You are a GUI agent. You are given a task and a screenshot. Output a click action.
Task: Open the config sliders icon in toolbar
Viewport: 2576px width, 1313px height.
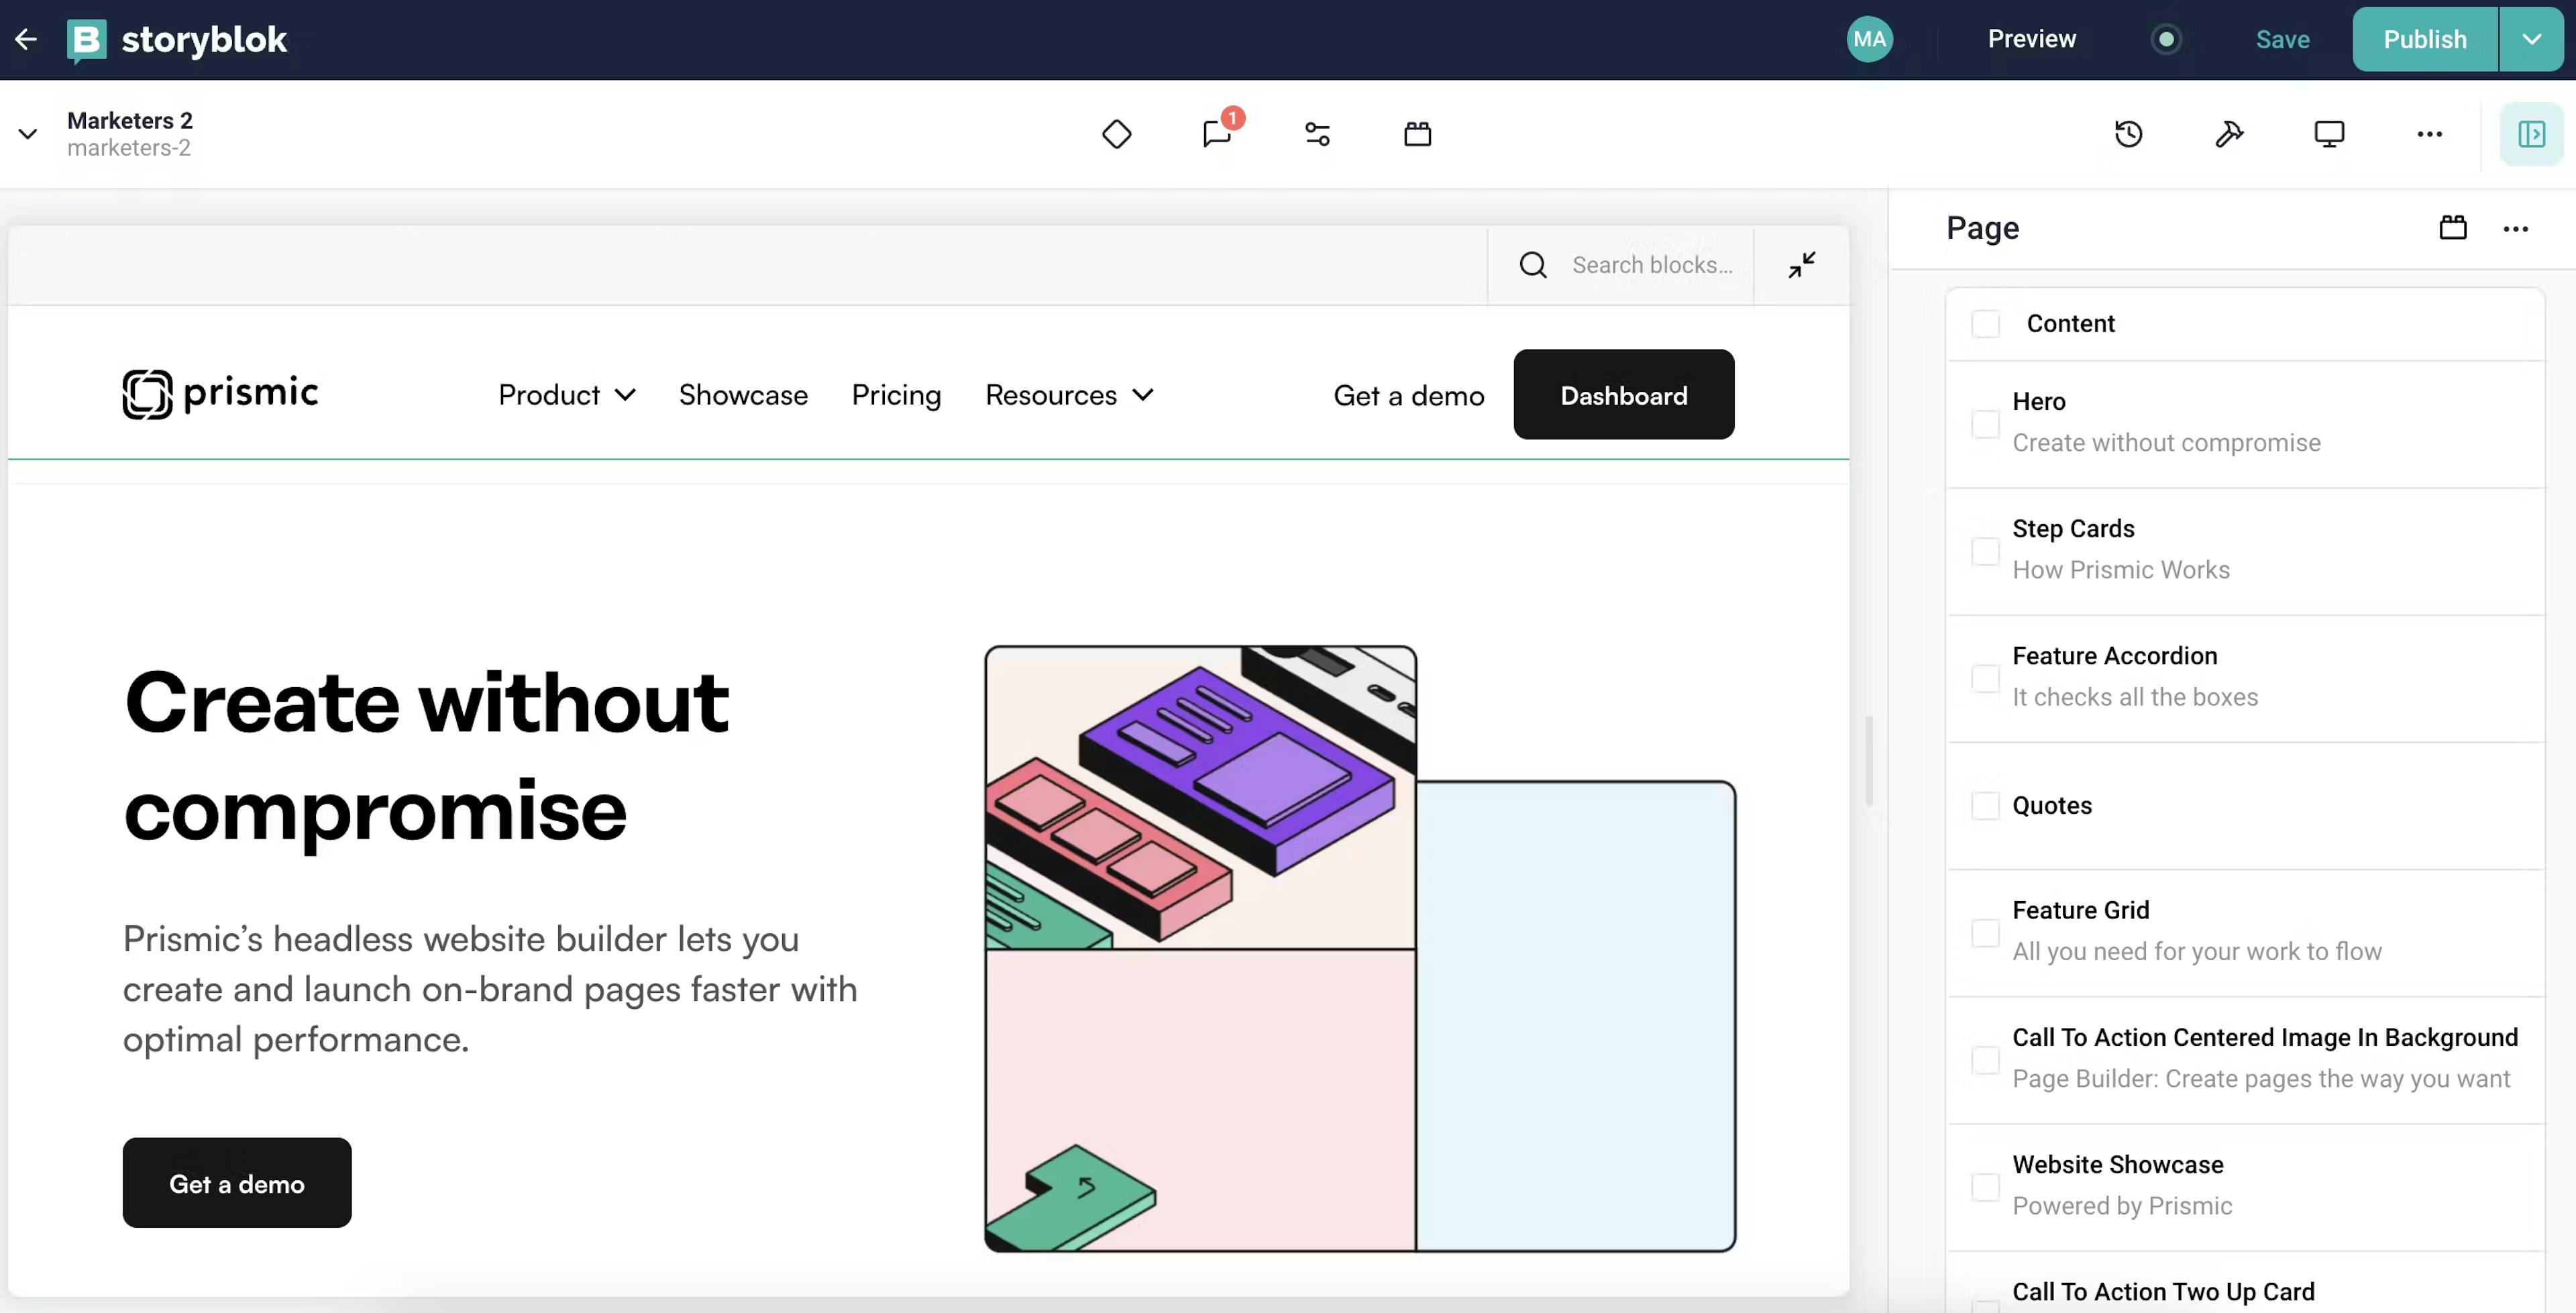pos(1317,133)
